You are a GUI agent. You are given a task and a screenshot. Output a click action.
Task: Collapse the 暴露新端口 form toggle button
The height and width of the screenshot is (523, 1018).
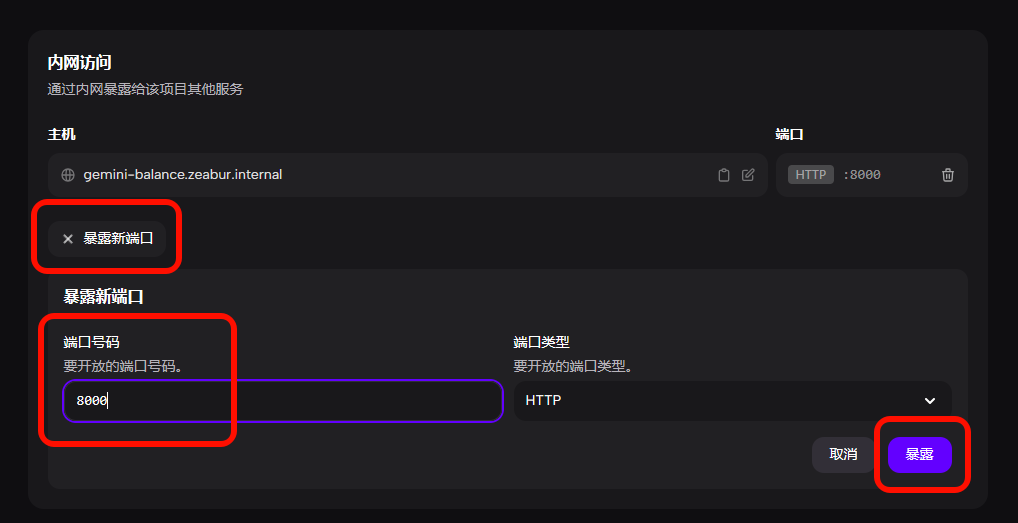tap(107, 239)
